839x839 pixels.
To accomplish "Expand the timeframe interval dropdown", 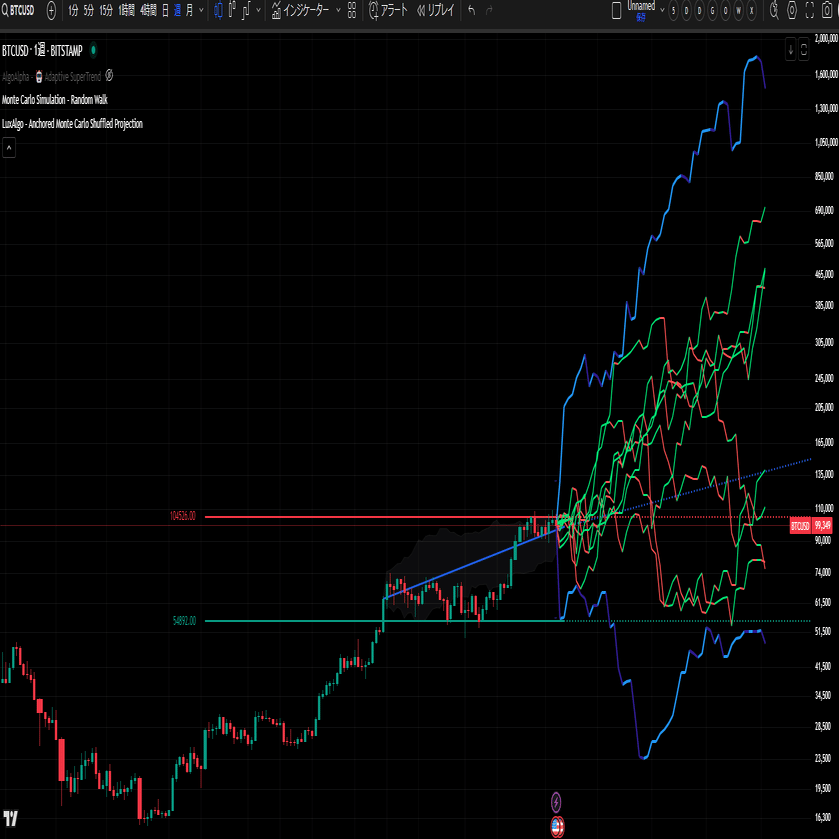I will click(201, 10).
